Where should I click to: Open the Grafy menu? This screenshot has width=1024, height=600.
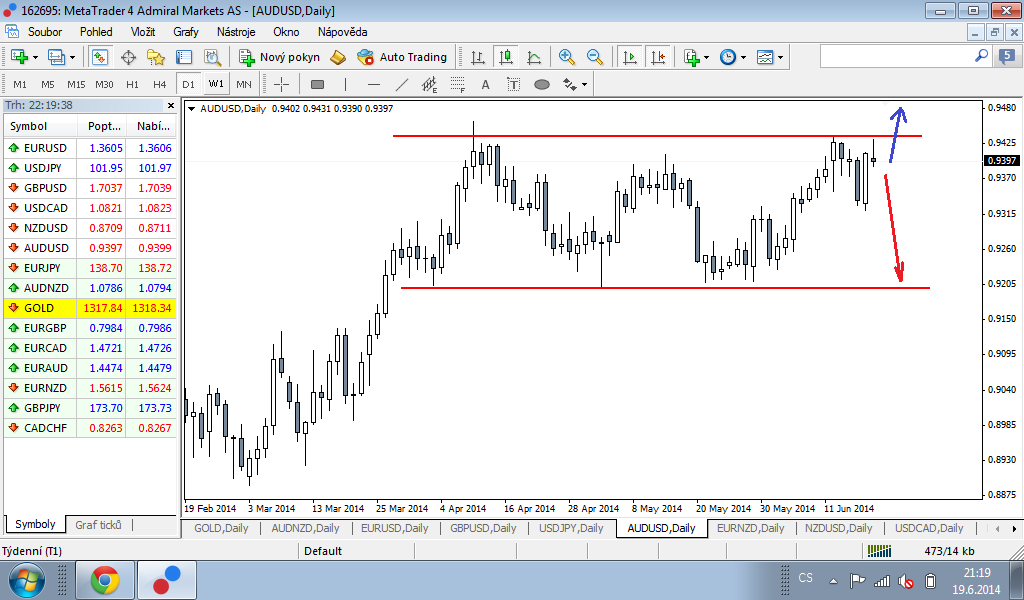(x=186, y=32)
